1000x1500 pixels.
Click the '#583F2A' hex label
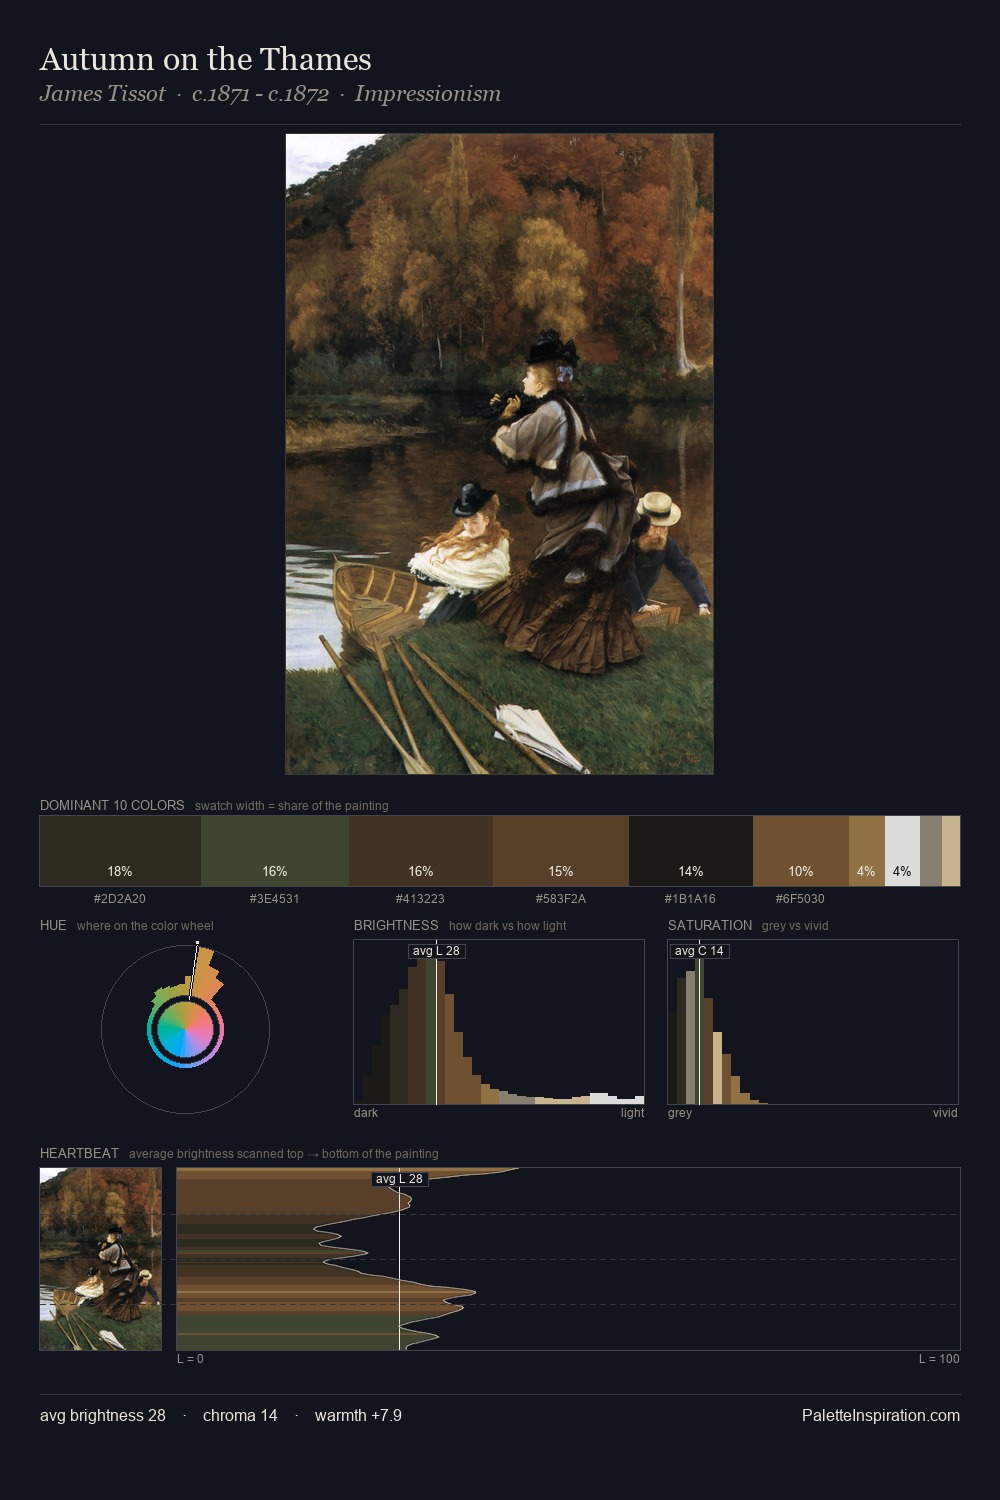pos(561,898)
